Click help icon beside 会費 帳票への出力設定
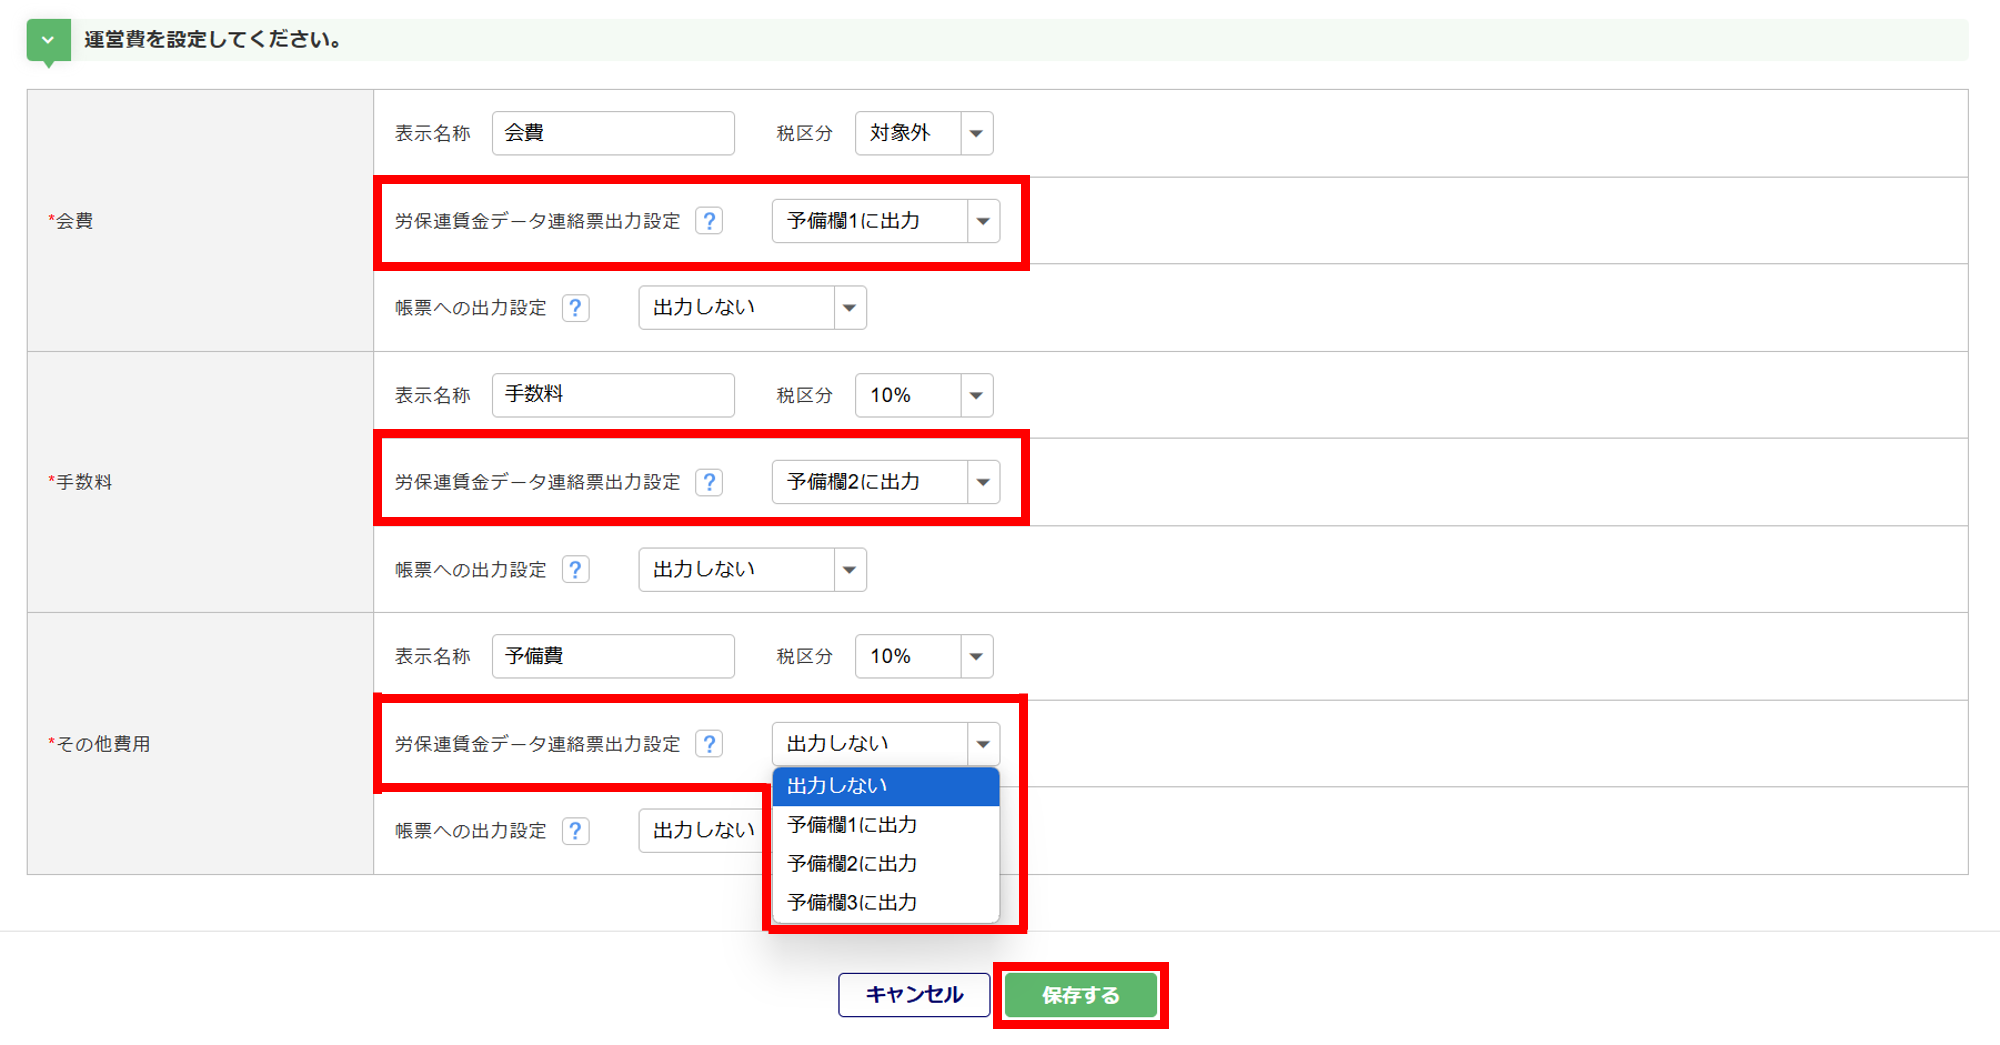 (x=575, y=308)
